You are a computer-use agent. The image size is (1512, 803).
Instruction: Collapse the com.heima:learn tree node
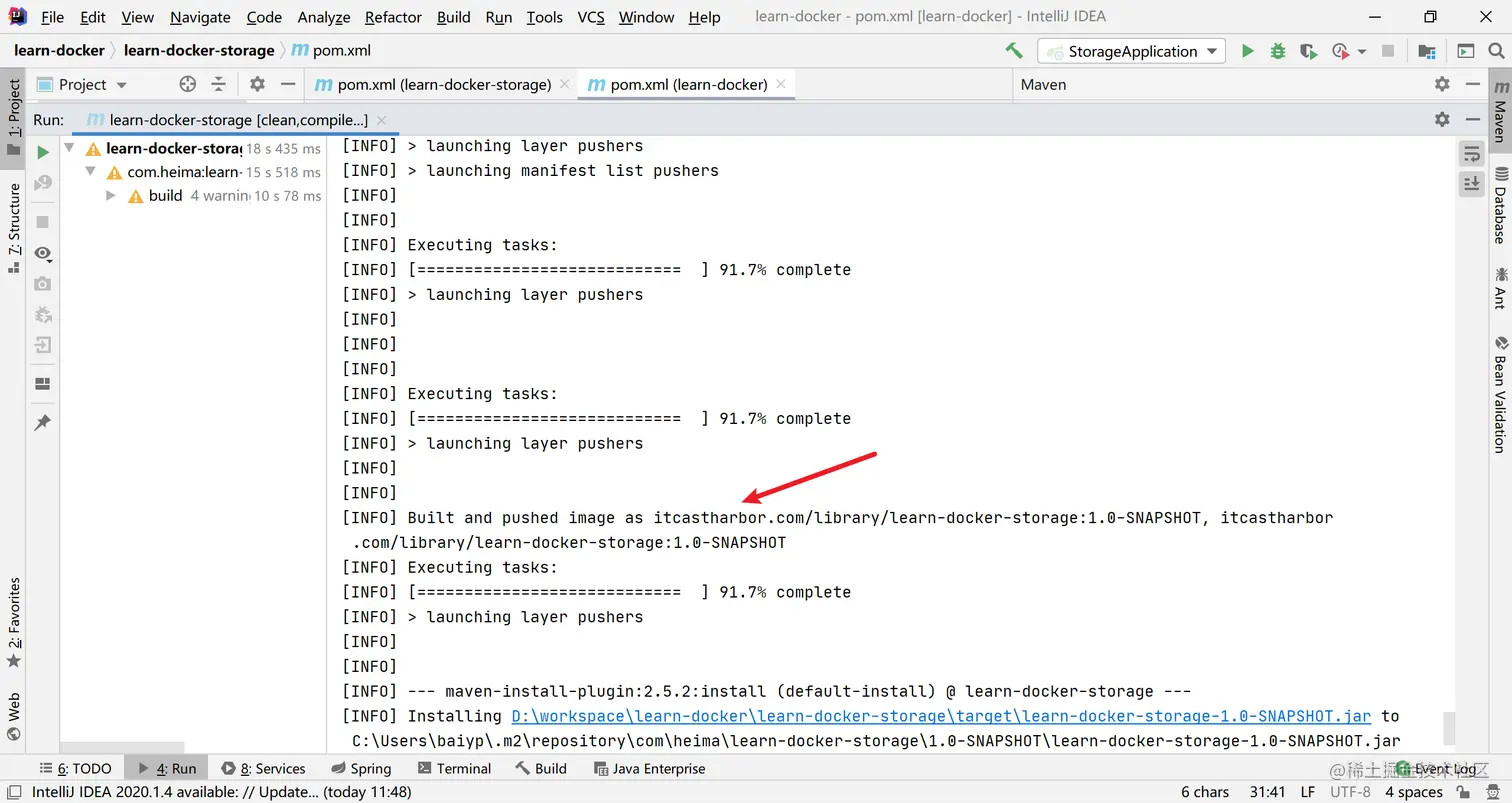(x=90, y=171)
